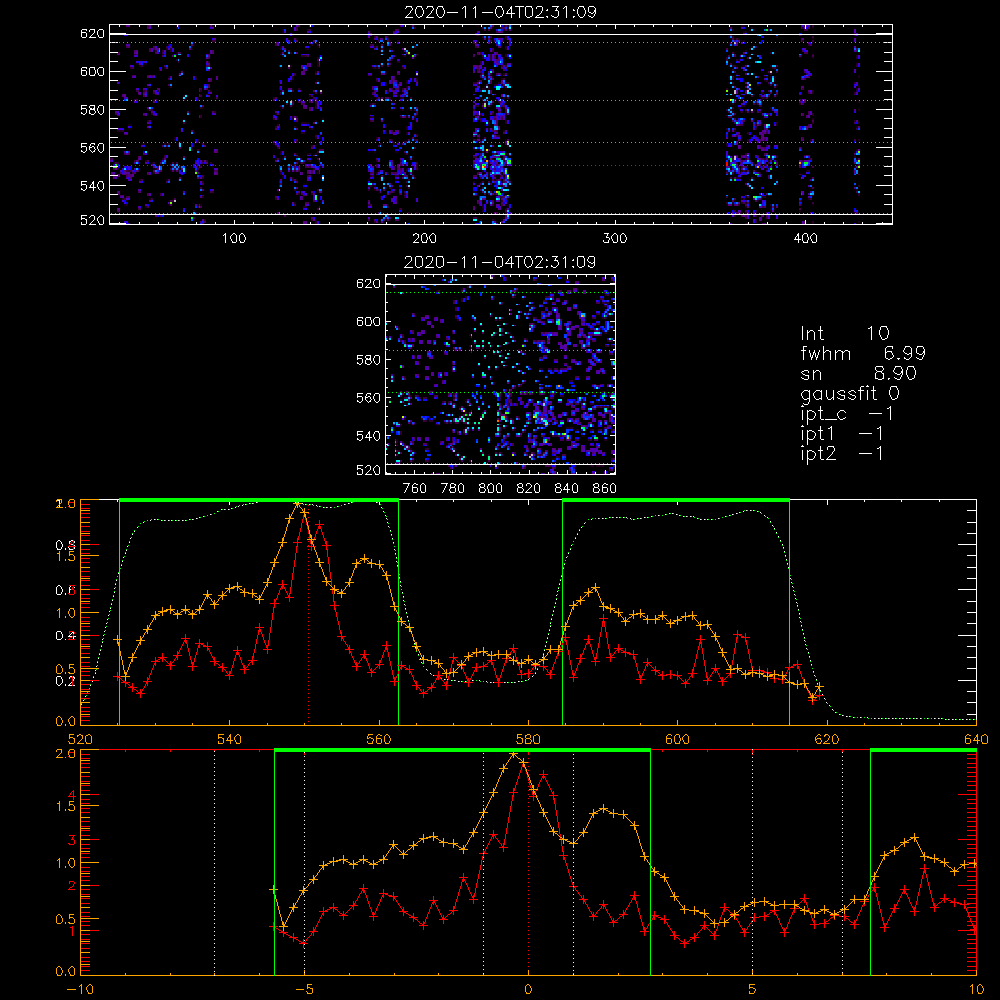Click x-axis tick '300' under the wide top image
This screenshot has width=1000, height=1000.
coord(615,239)
